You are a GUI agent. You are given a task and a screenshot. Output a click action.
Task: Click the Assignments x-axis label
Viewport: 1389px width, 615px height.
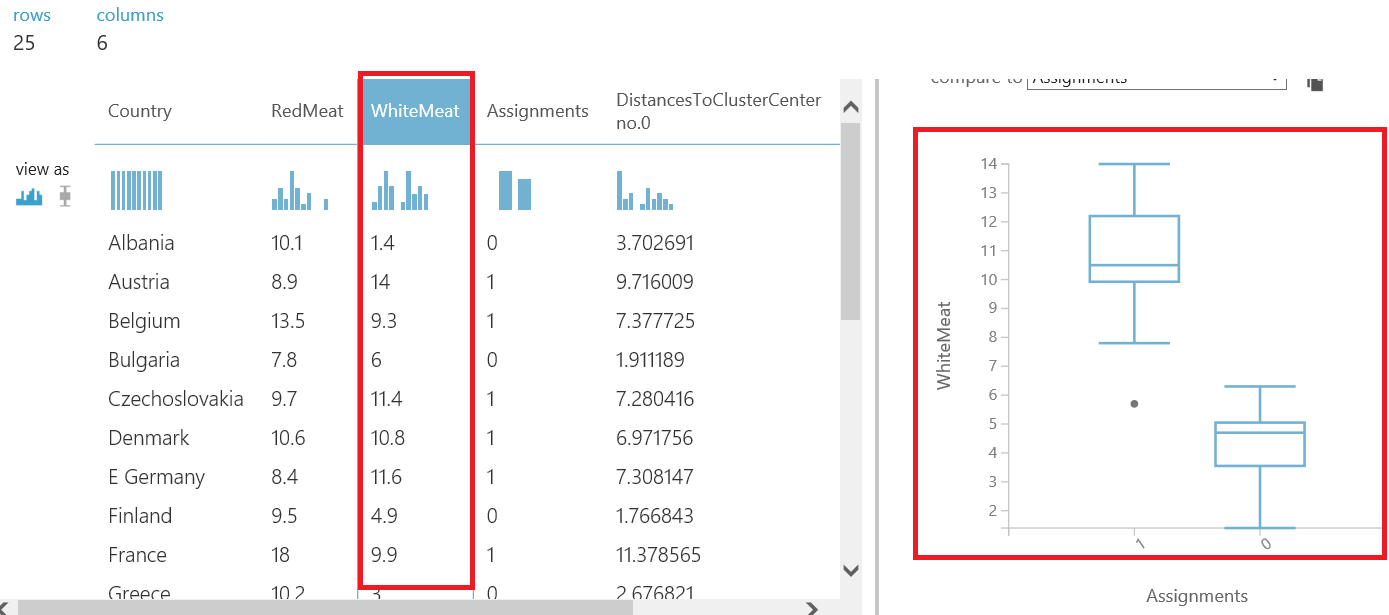pos(1197,596)
